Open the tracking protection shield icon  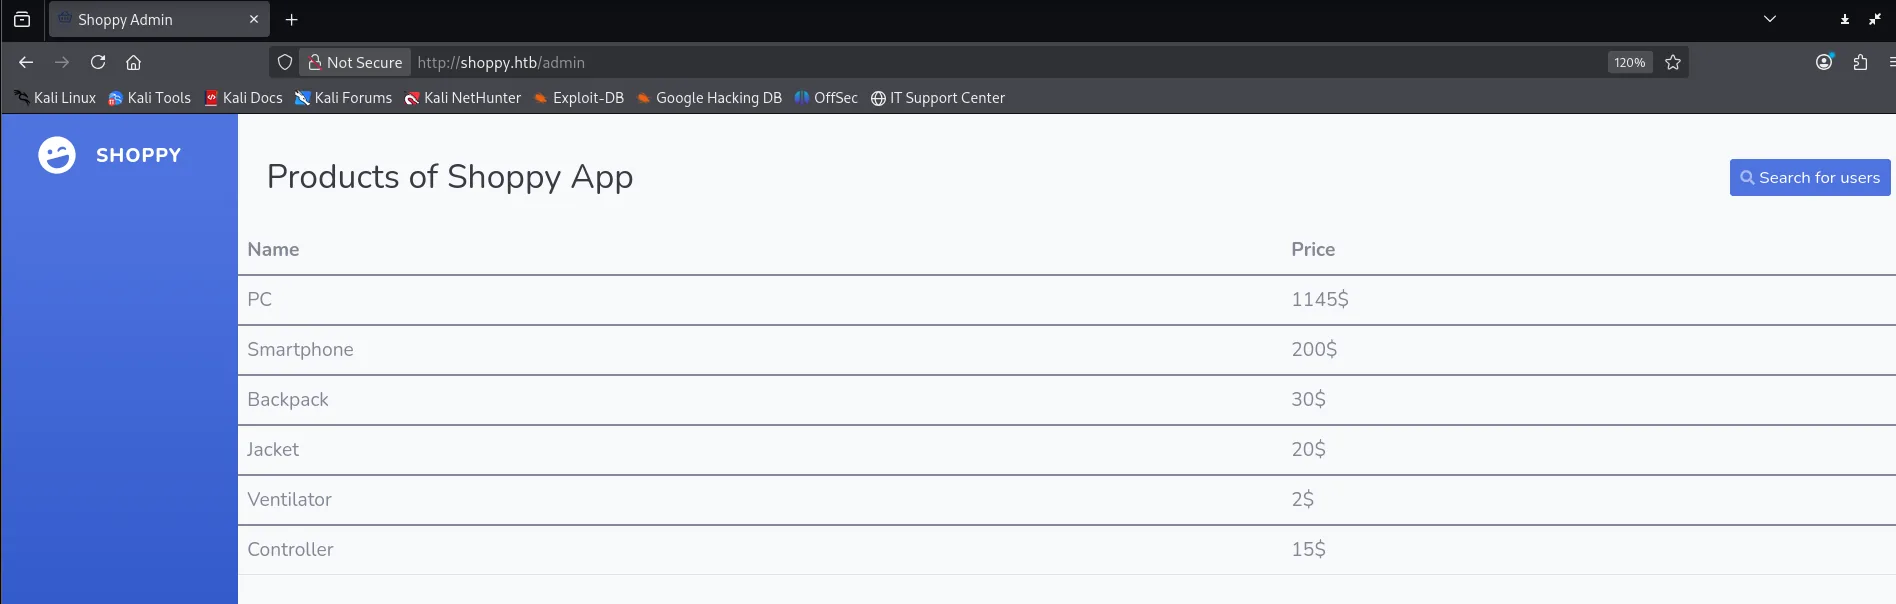point(285,62)
